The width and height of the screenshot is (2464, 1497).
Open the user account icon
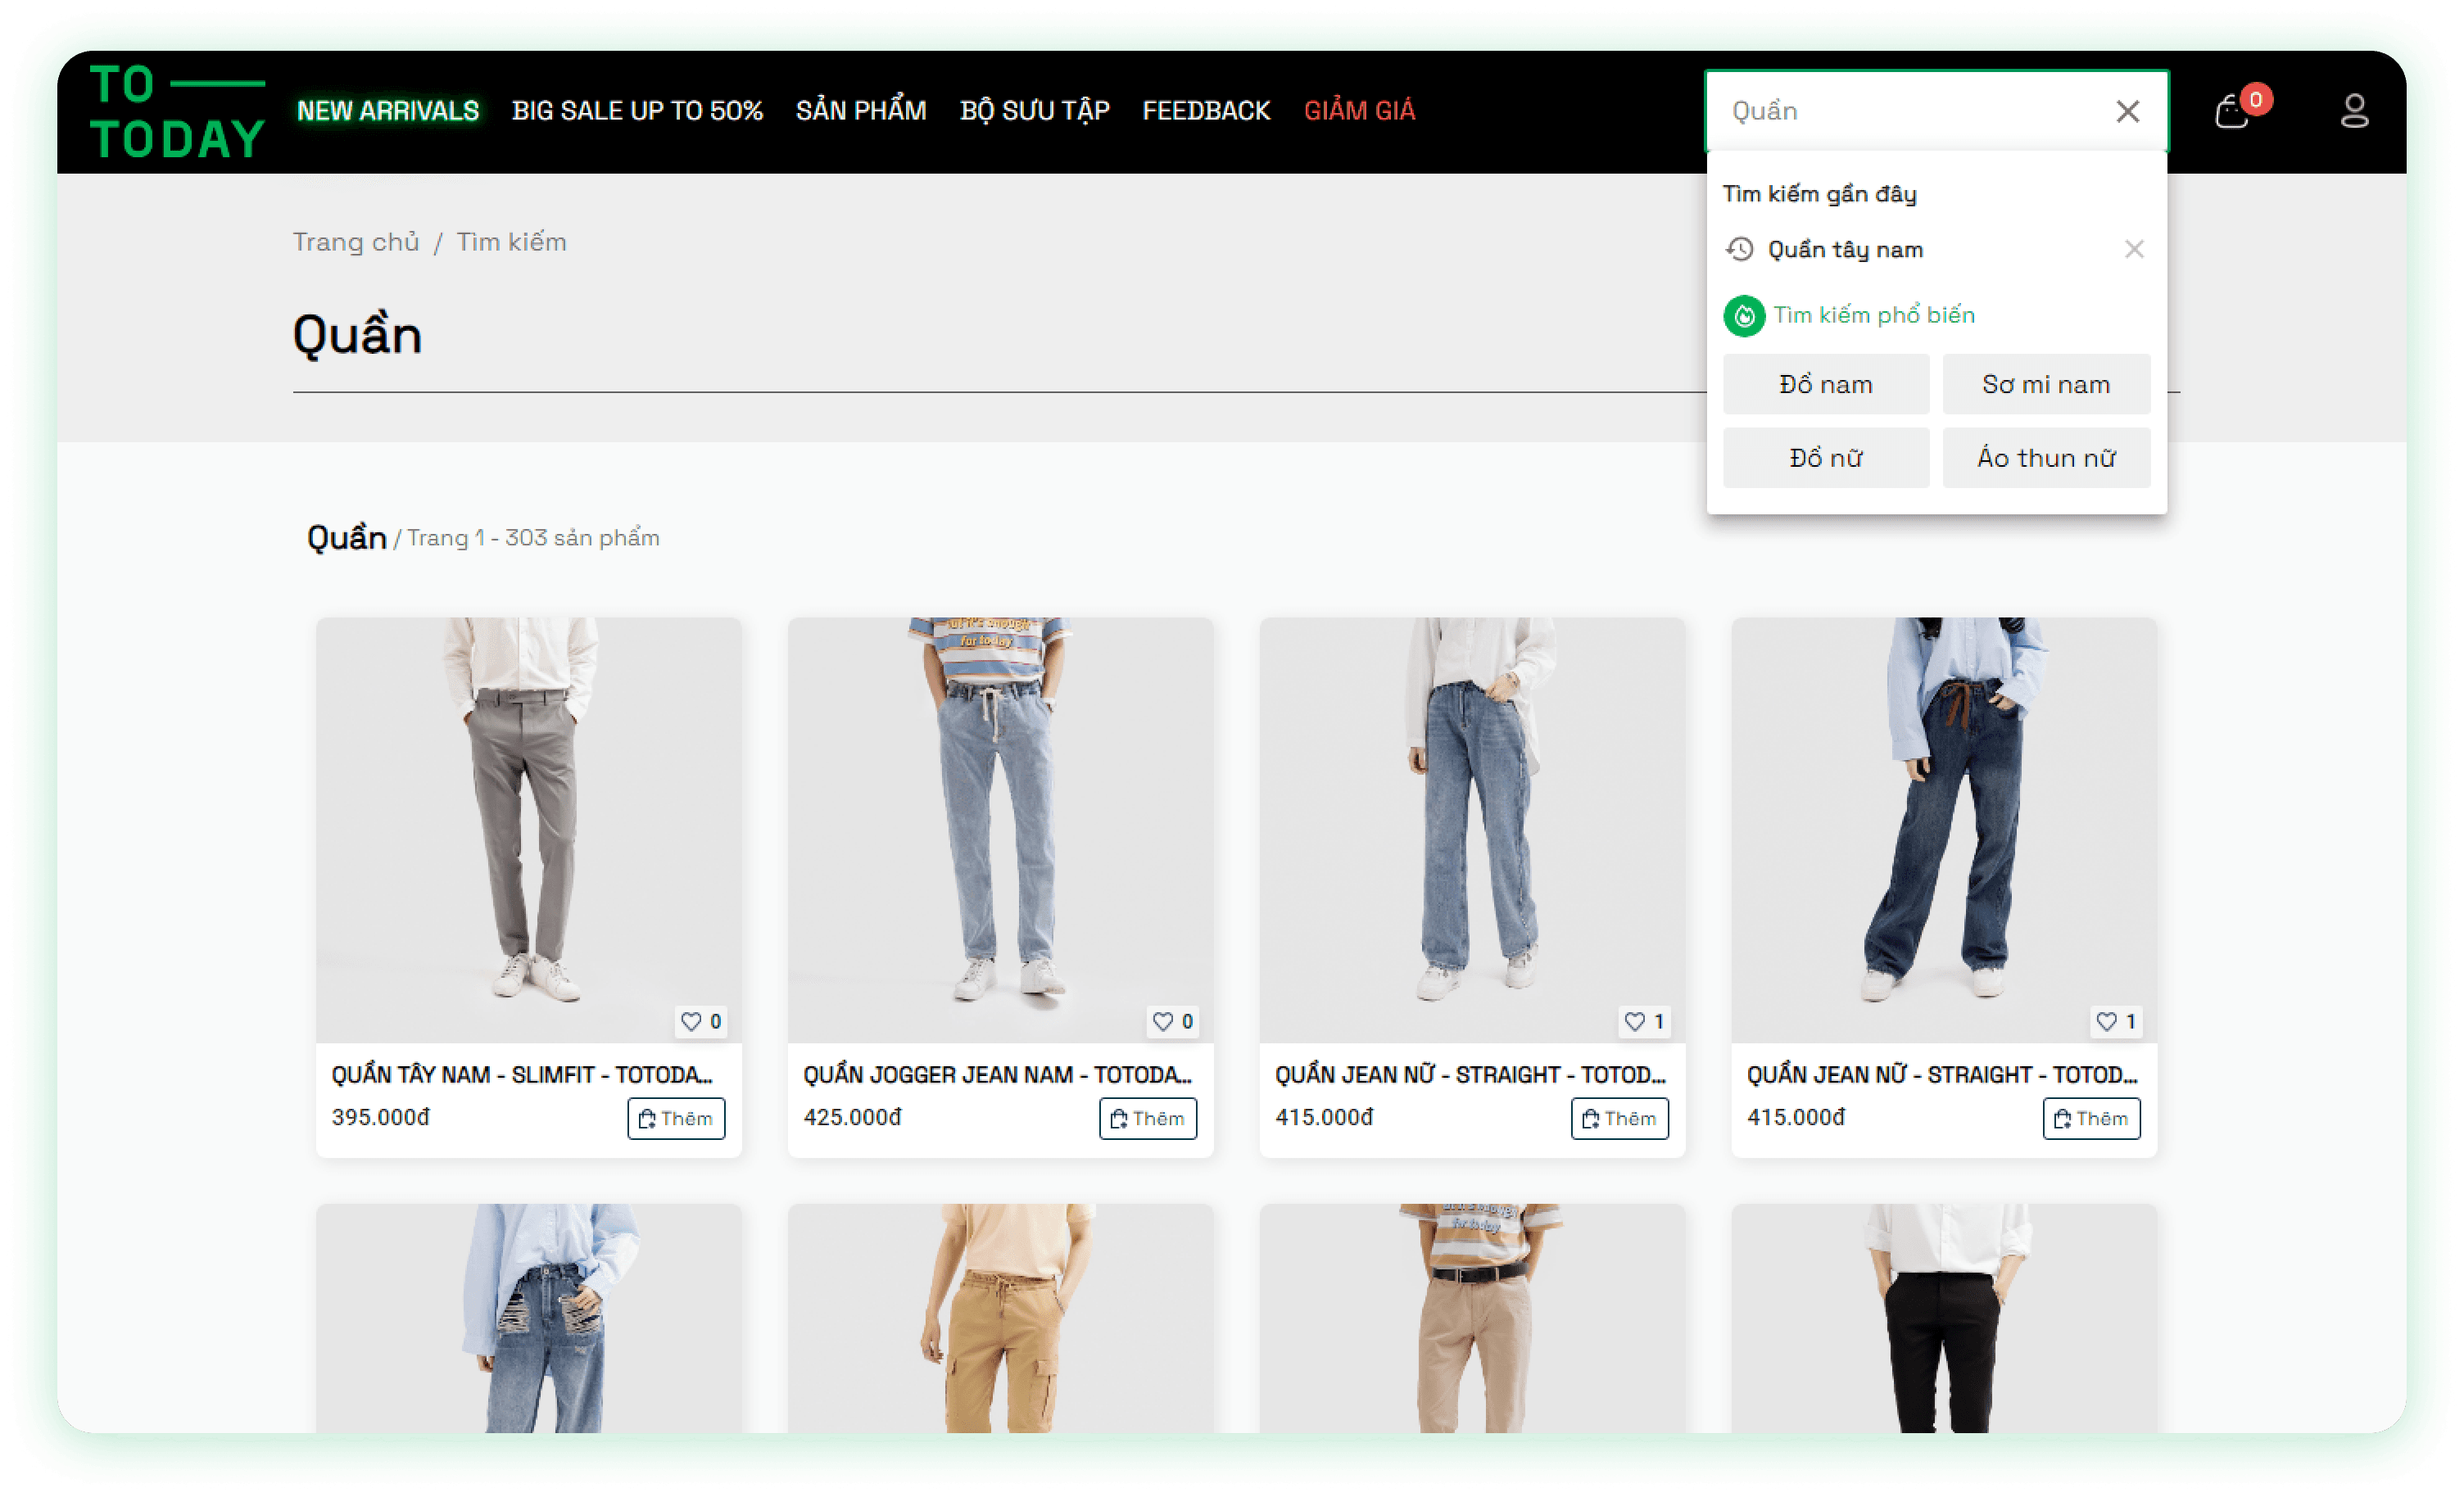[2354, 111]
